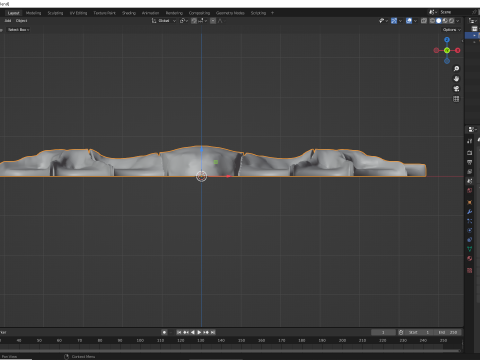Jump to the last frame

(213, 332)
